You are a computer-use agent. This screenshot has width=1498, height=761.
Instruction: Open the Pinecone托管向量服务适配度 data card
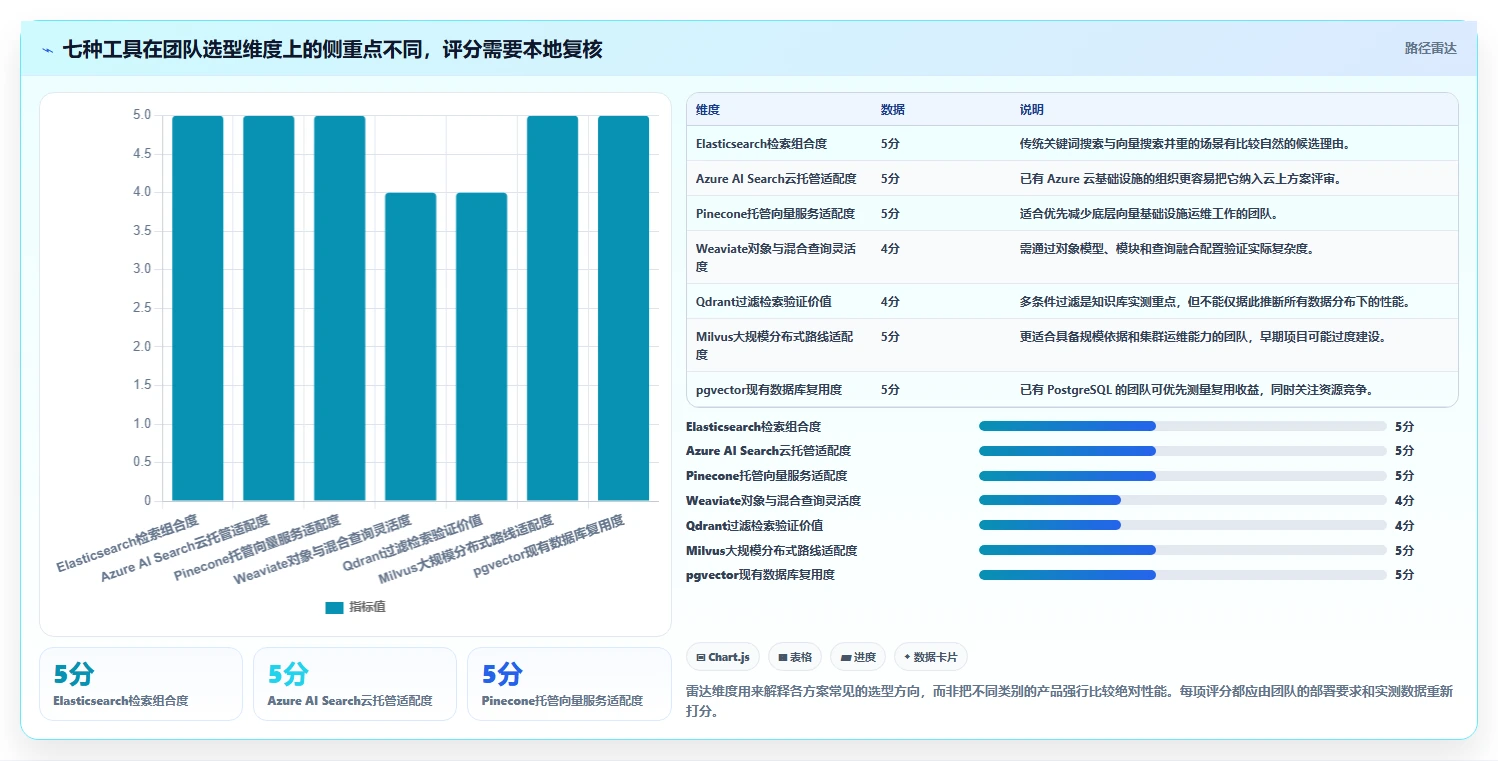pyautogui.click(x=569, y=684)
